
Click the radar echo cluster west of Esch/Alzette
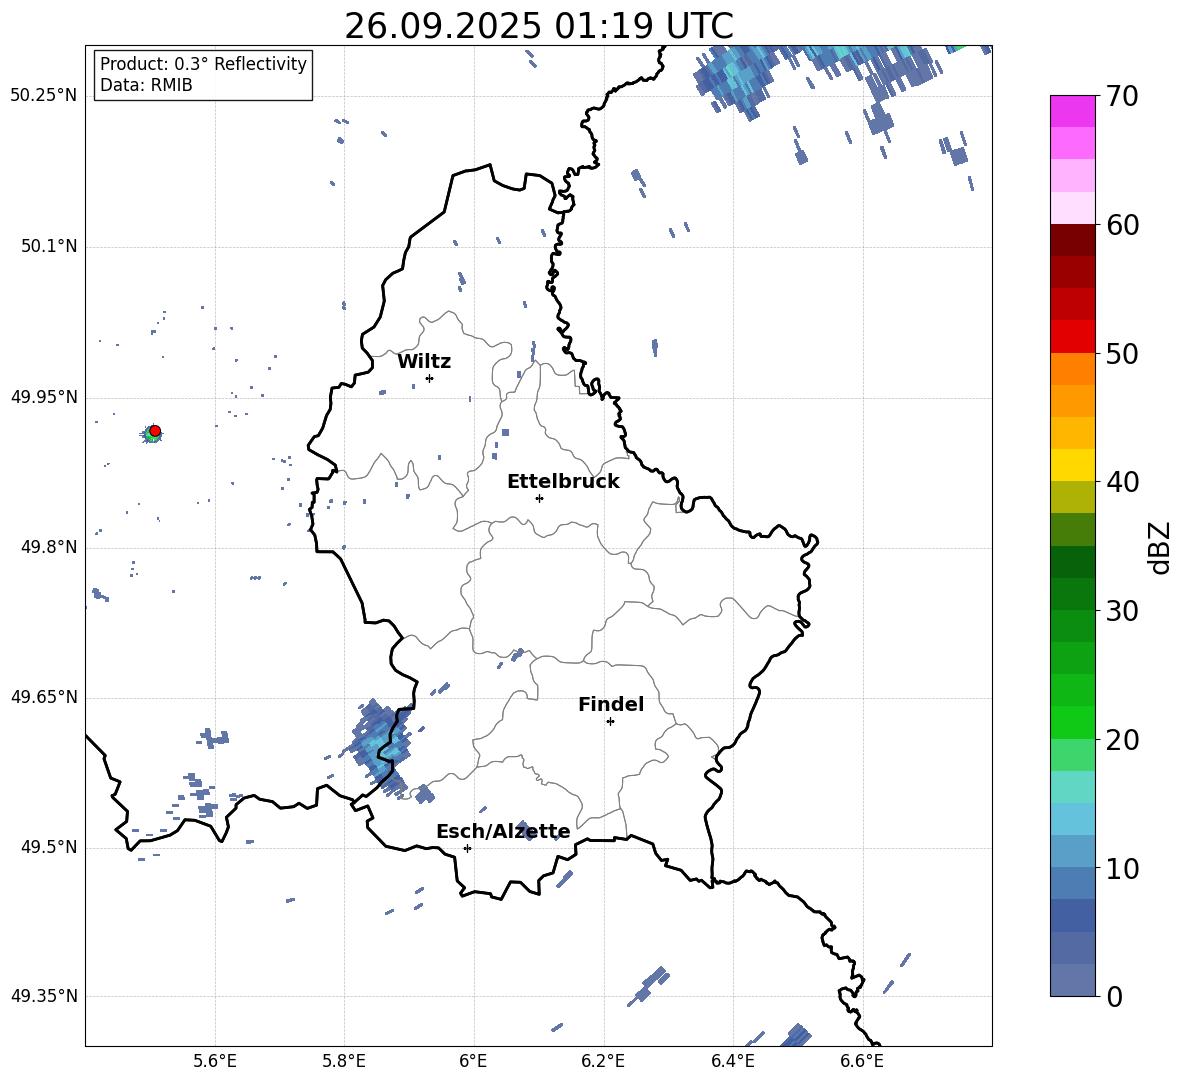pyautogui.click(x=381, y=747)
